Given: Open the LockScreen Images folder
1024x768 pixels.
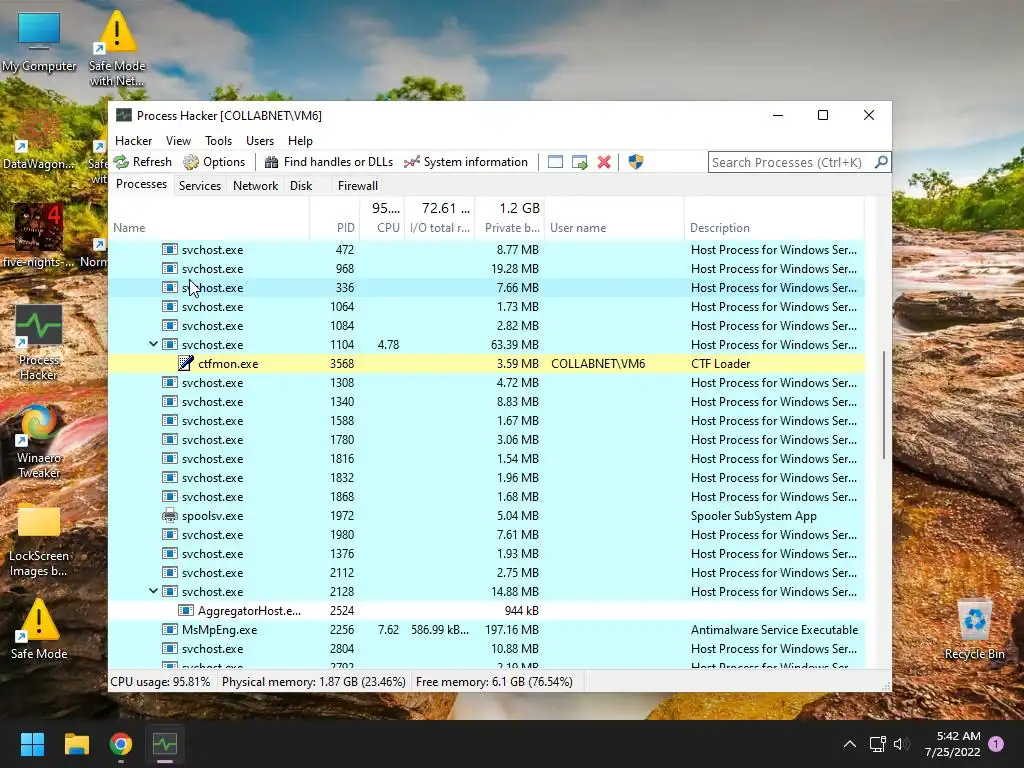Looking at the screenshot, I should (x=39, y=539).
